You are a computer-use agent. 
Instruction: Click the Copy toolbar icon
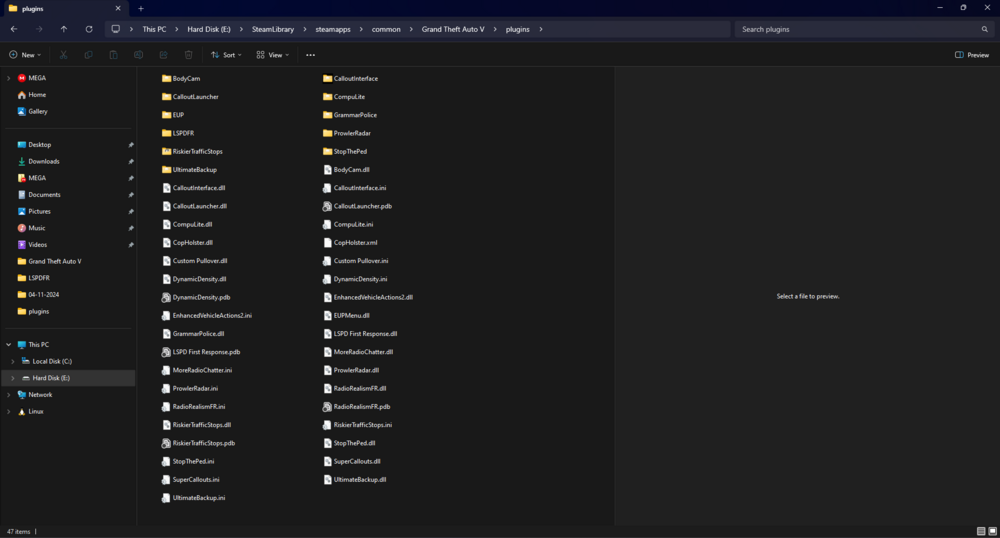click(x=89, y=55)
